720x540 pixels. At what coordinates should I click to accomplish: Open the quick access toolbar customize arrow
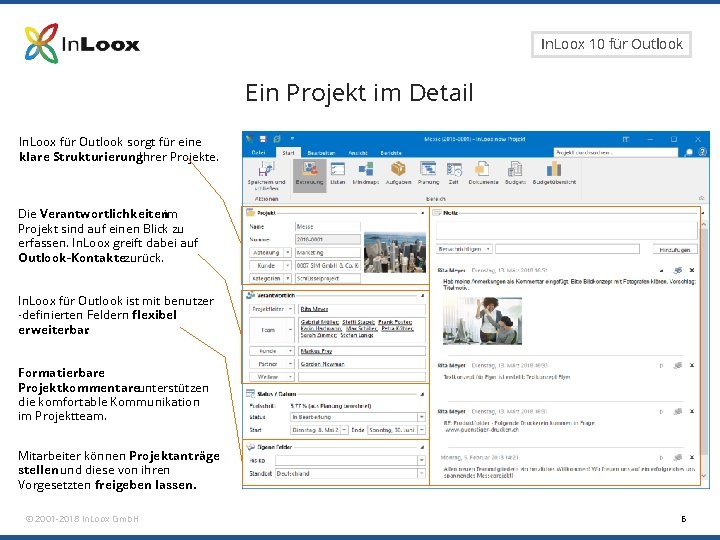(x=292, y=138)
